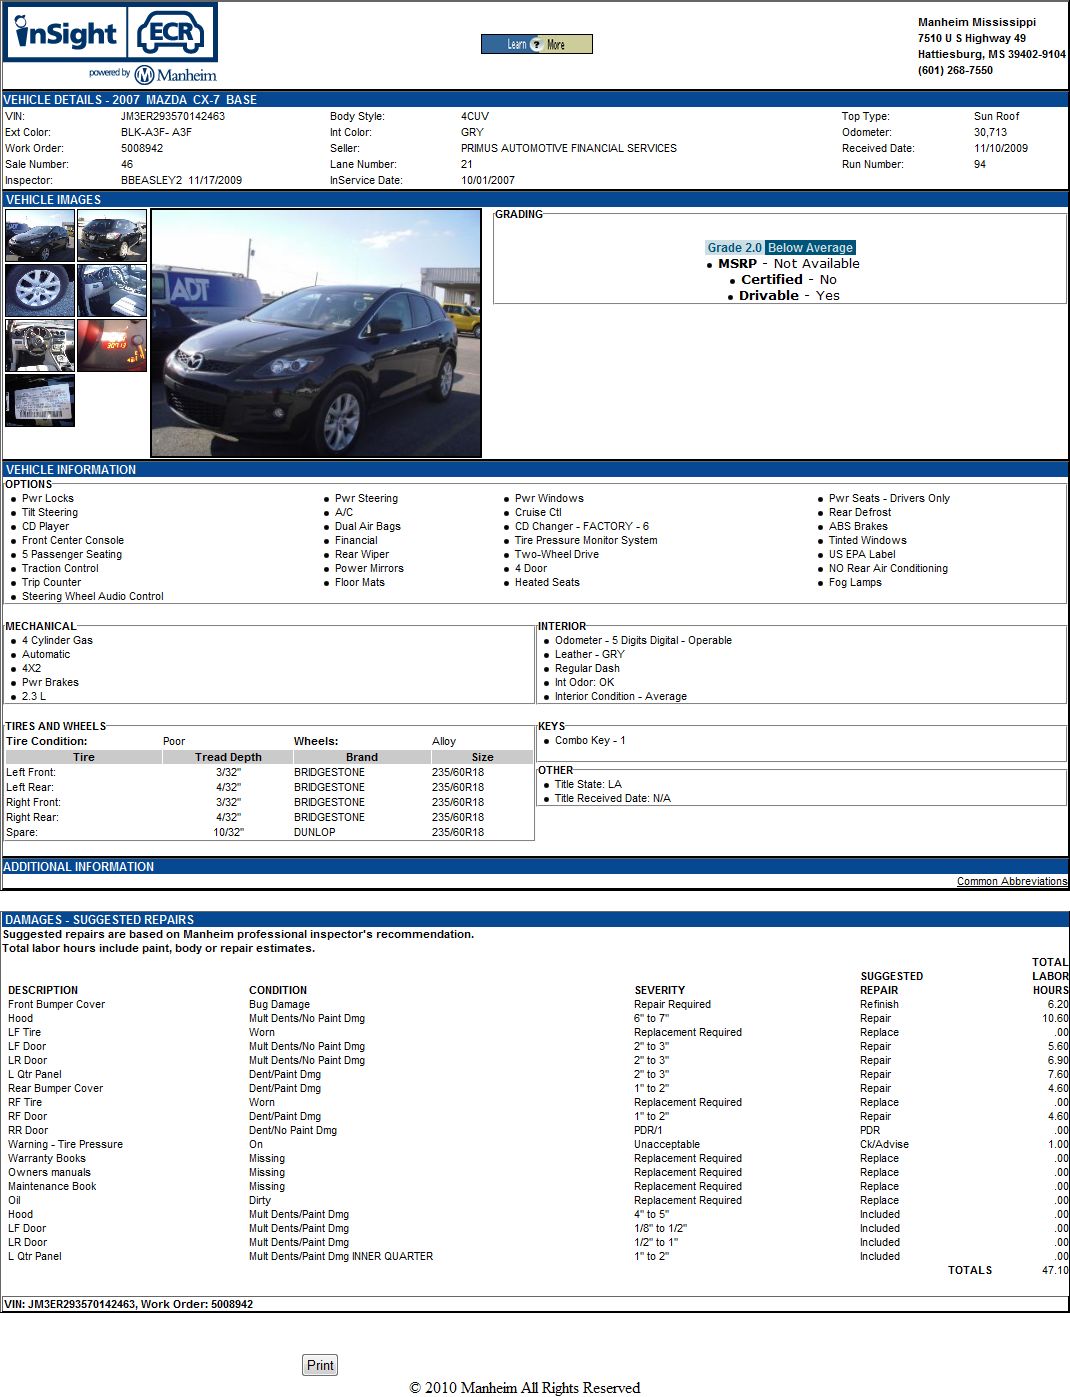Click the Unacceptable severity entry
Viewport: 1070px width, 1397px height.
tap(667, 1144)
